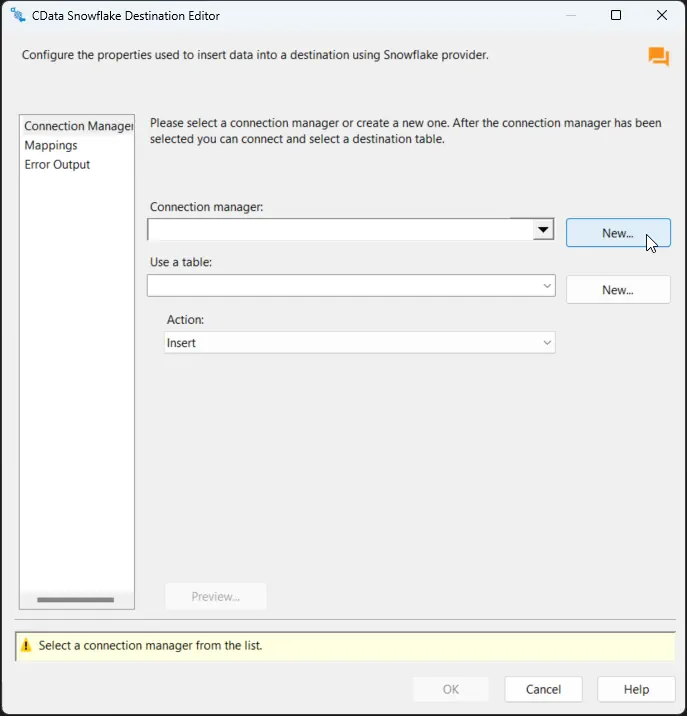The image size is (687, 716).
Task: Minimize the Destination Editor window
Action: [570, 15]
